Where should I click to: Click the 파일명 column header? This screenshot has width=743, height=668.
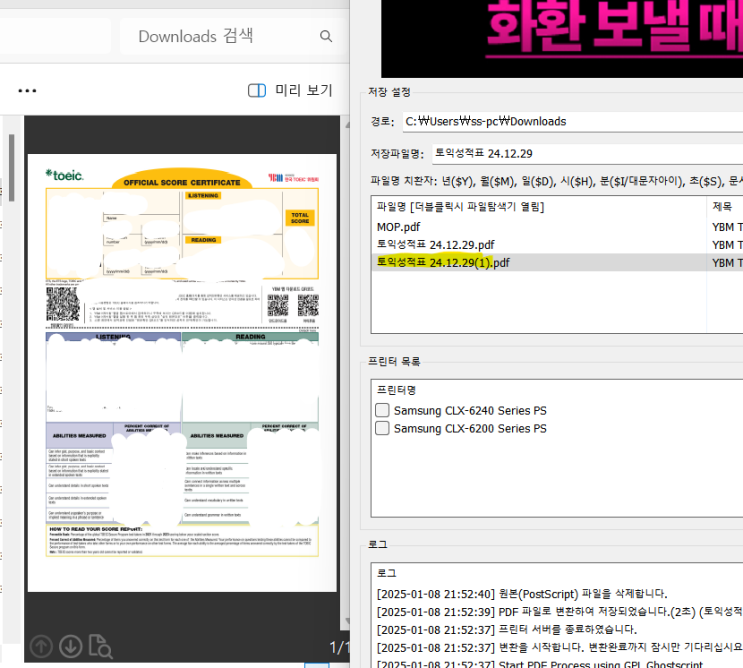[x=539, y=207]
